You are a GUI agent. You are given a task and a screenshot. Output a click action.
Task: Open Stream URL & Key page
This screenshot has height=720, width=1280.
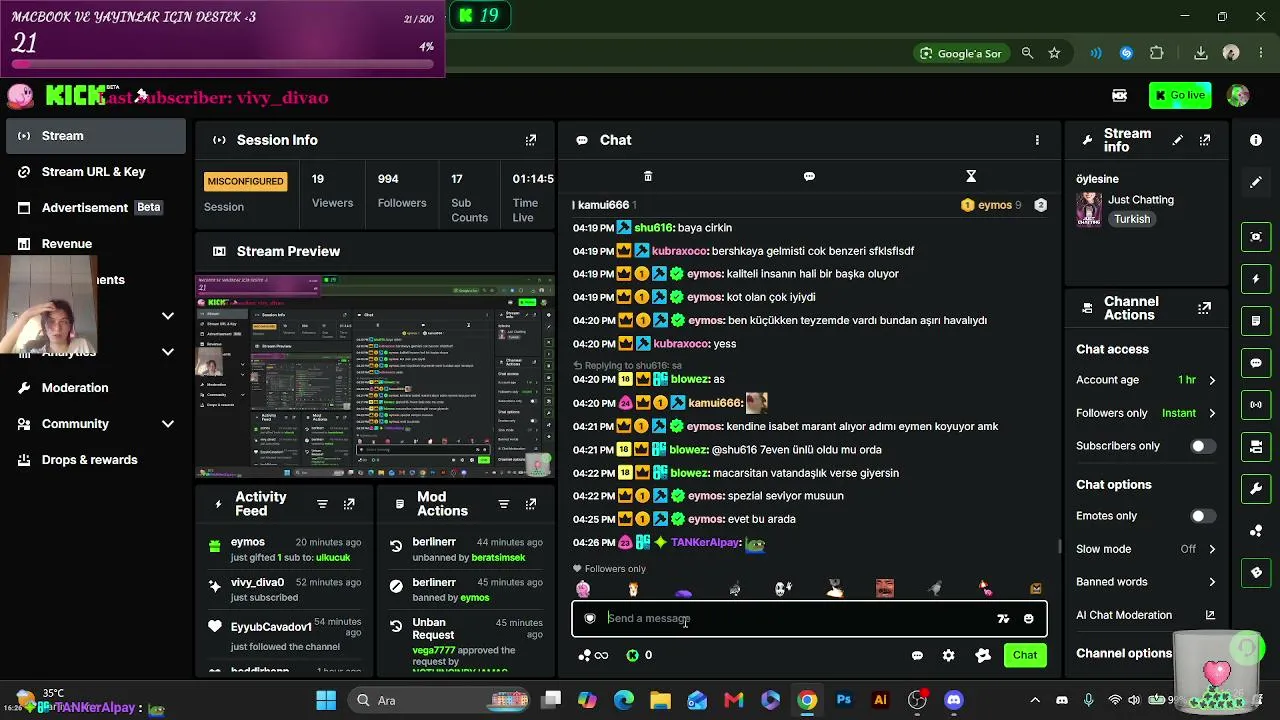96,172
